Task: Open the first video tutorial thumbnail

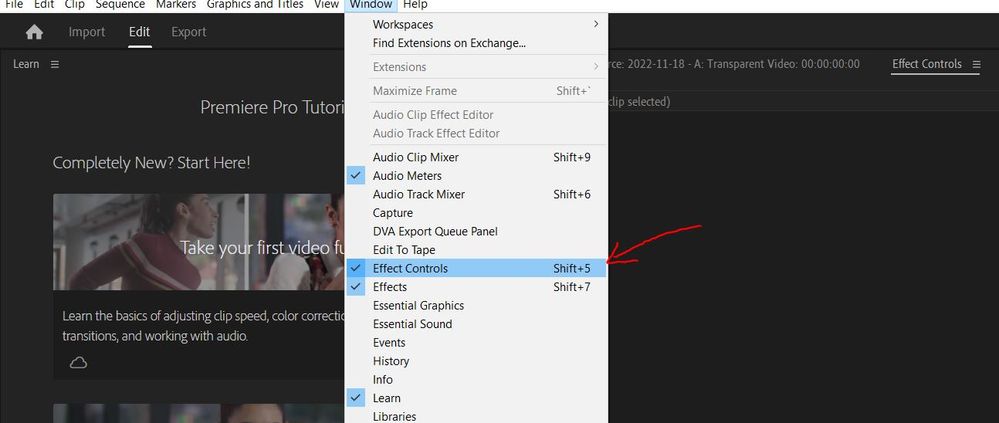Action: 199,242
